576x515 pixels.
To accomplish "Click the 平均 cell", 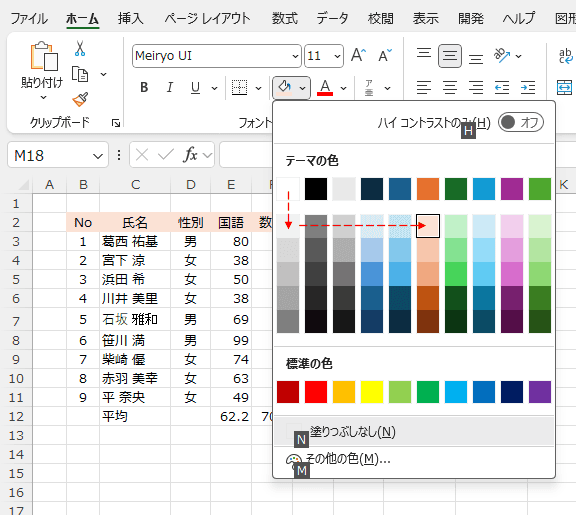I will [x=135, y=416].
